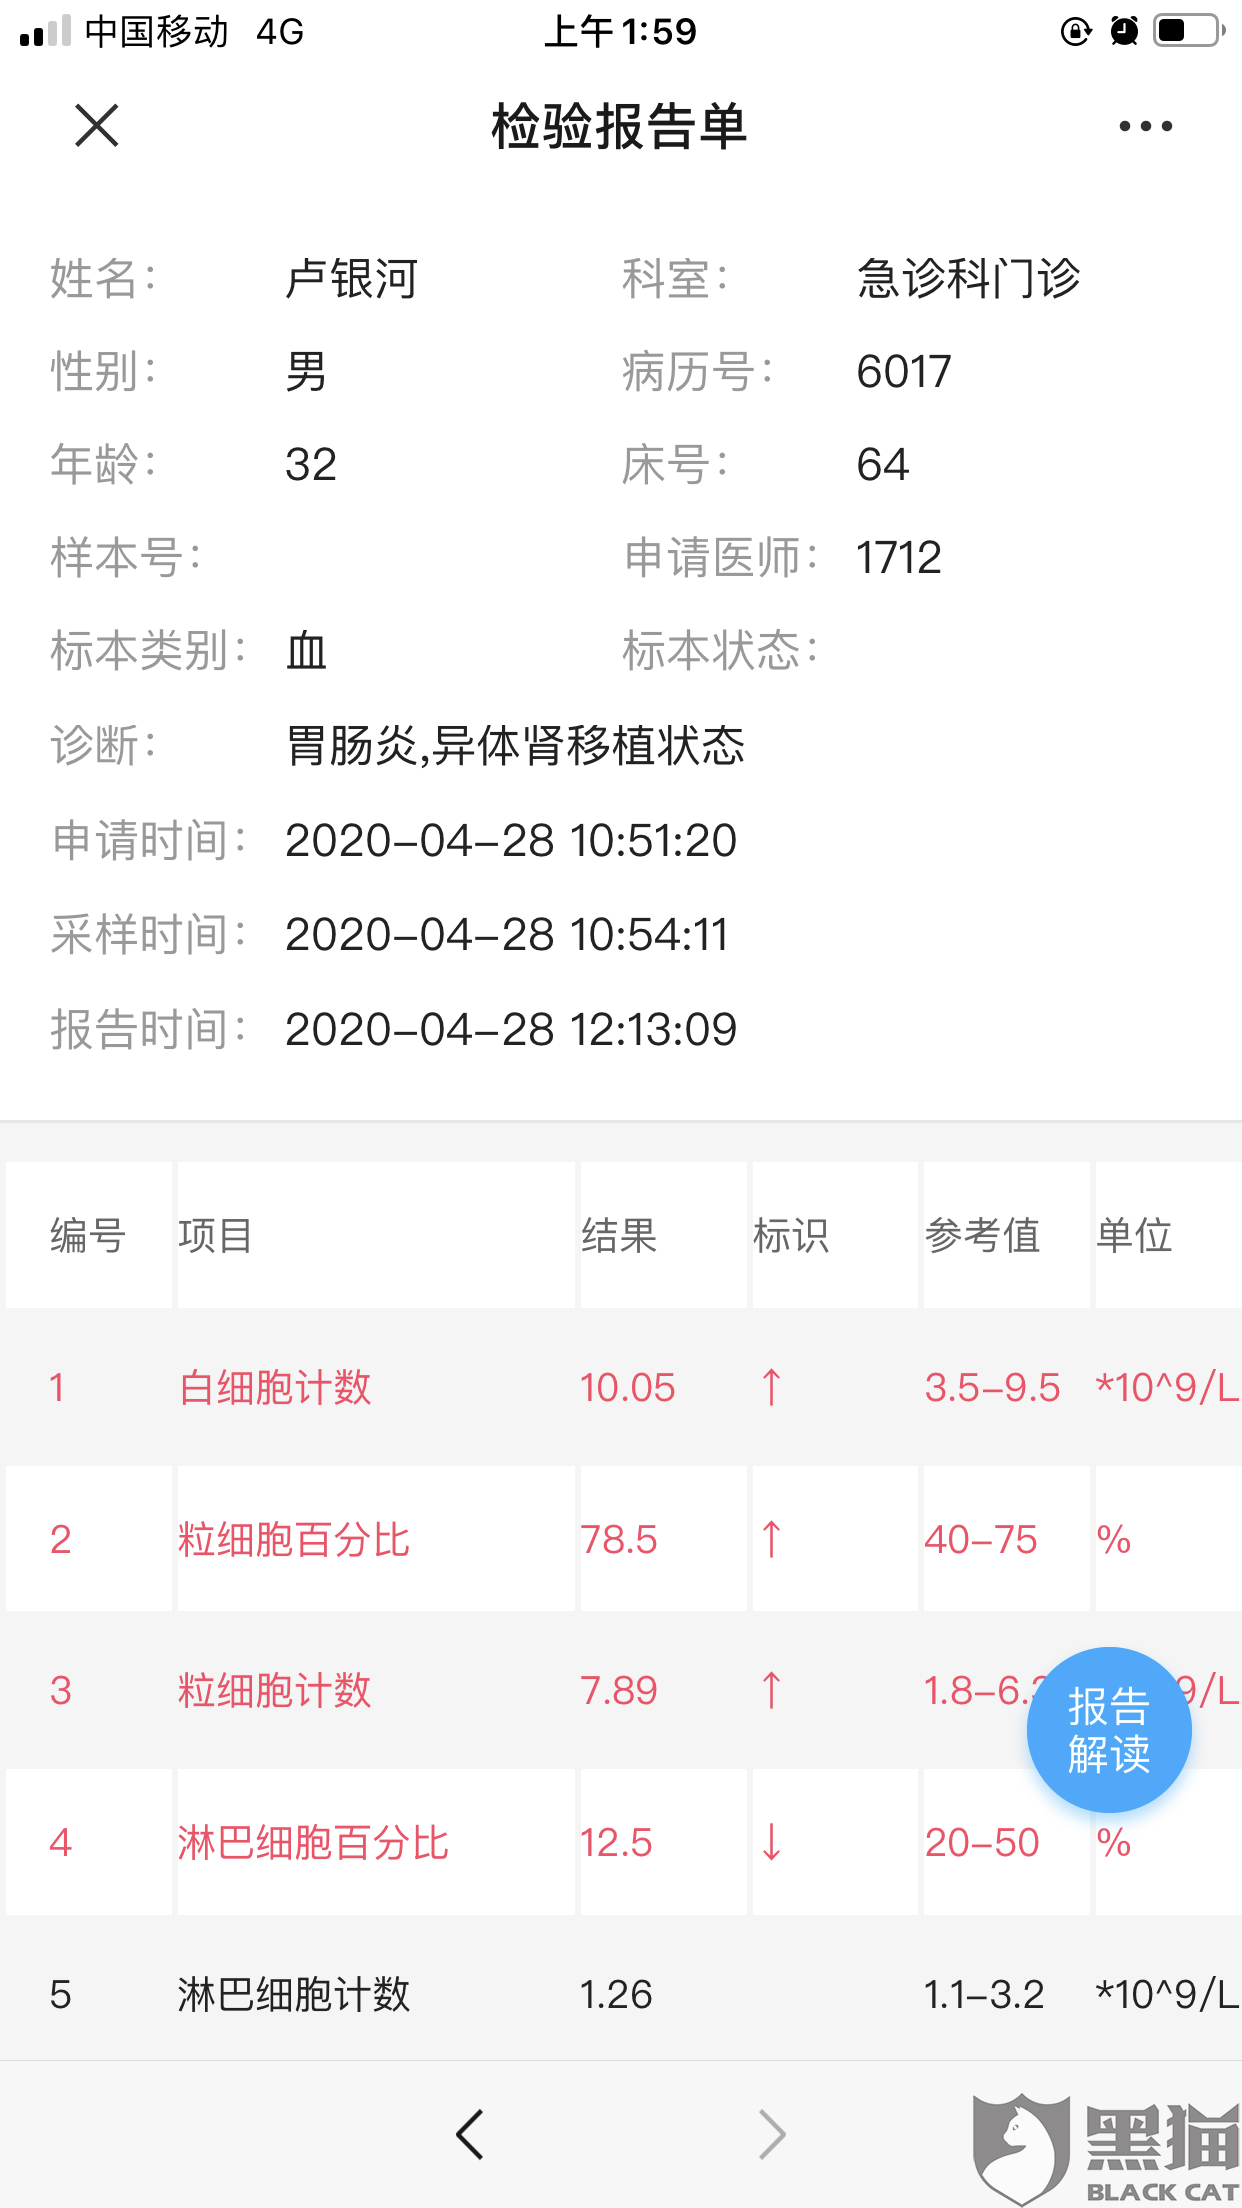
Task: Tap the 中国移动 4G carrier label
Action: point(194,31)
